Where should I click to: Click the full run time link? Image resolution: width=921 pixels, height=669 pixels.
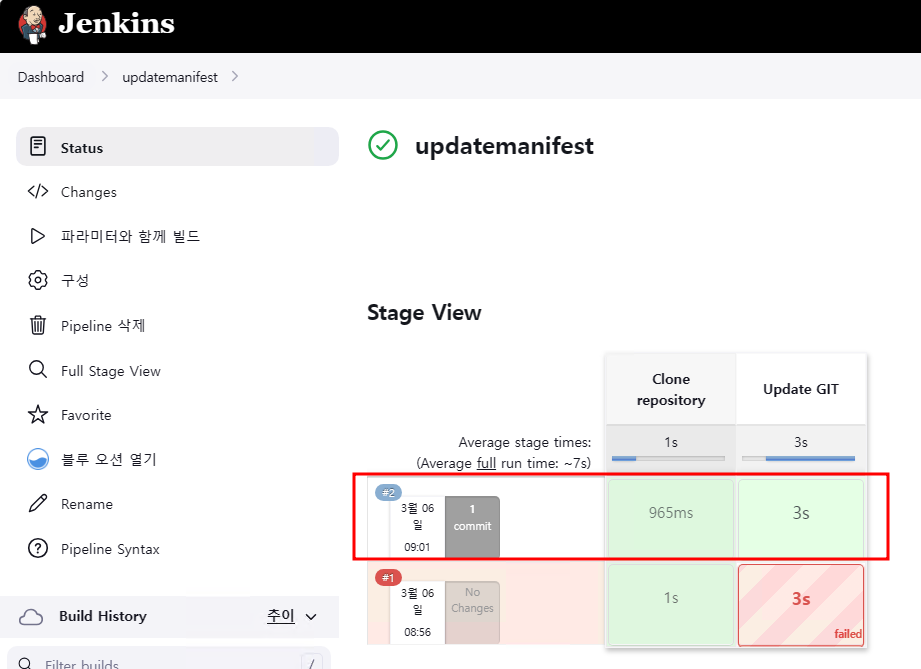(486, 463)
